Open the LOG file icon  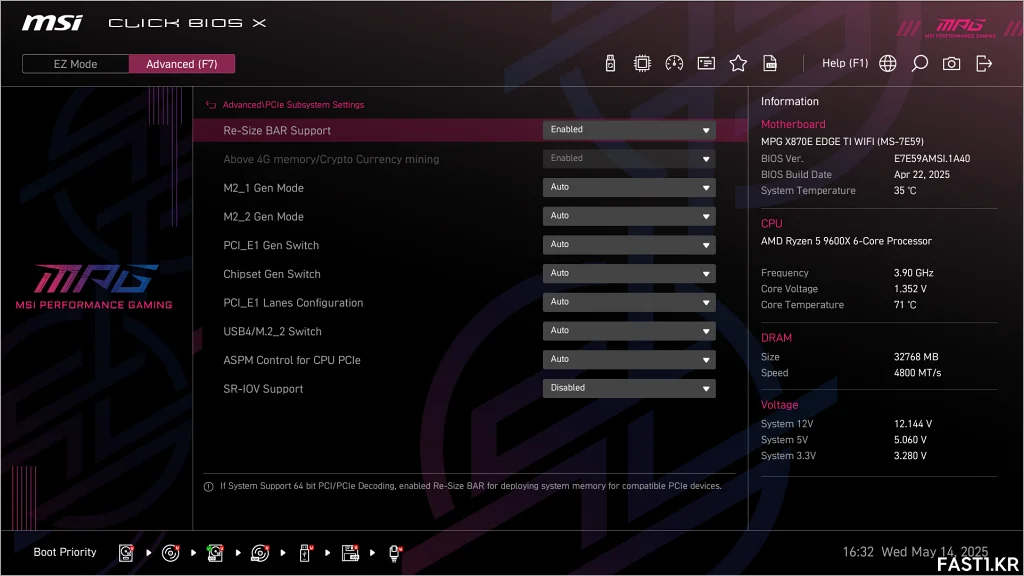pyautogui.click(x=770, y=63)
